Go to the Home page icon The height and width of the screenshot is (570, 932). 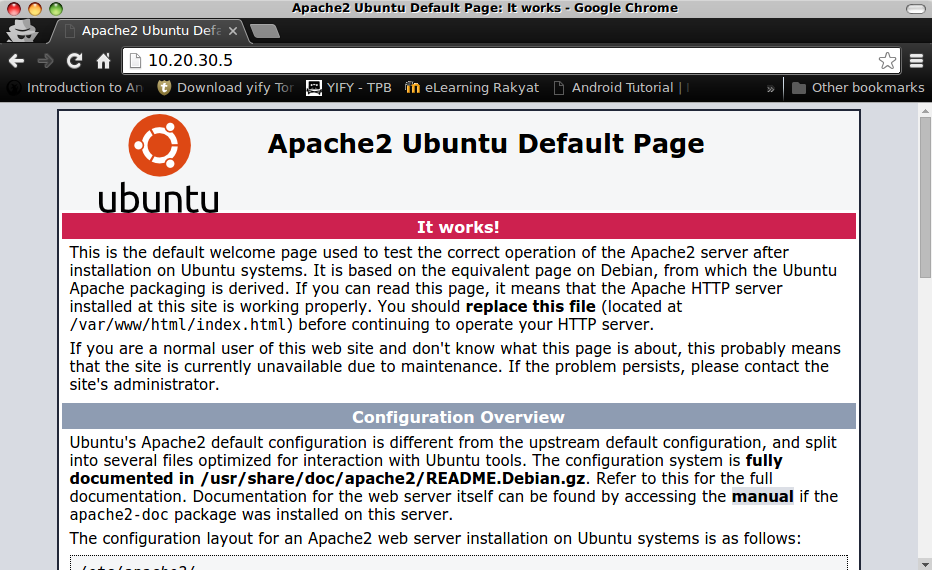click(x=103, y=61)
